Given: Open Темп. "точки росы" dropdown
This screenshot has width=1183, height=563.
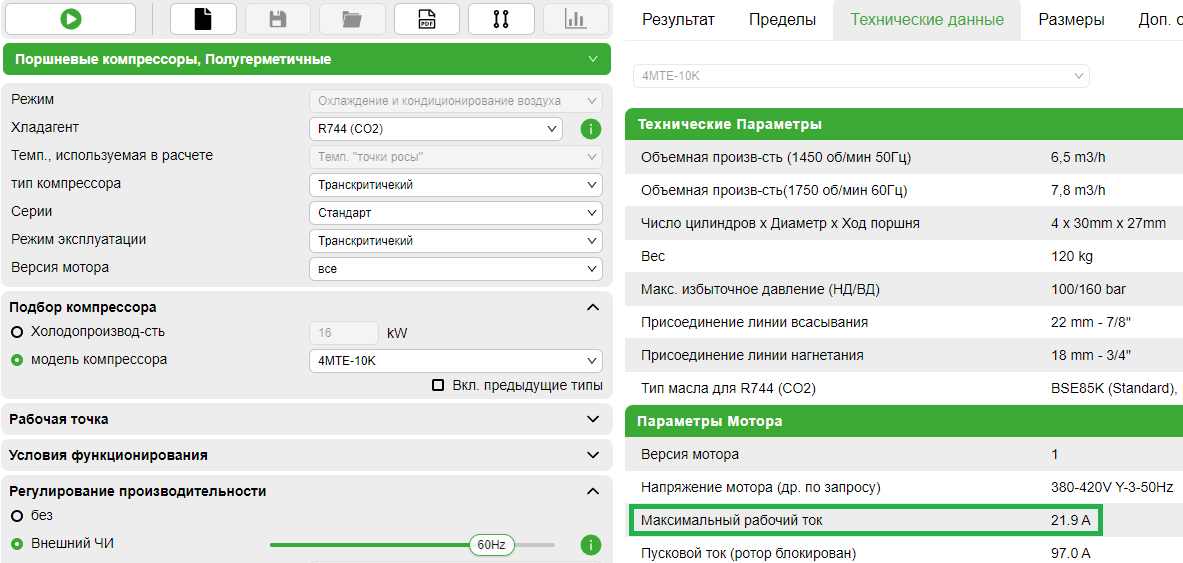Looking at the screenshot, I should pyautogui.click(x=456, y=157).
